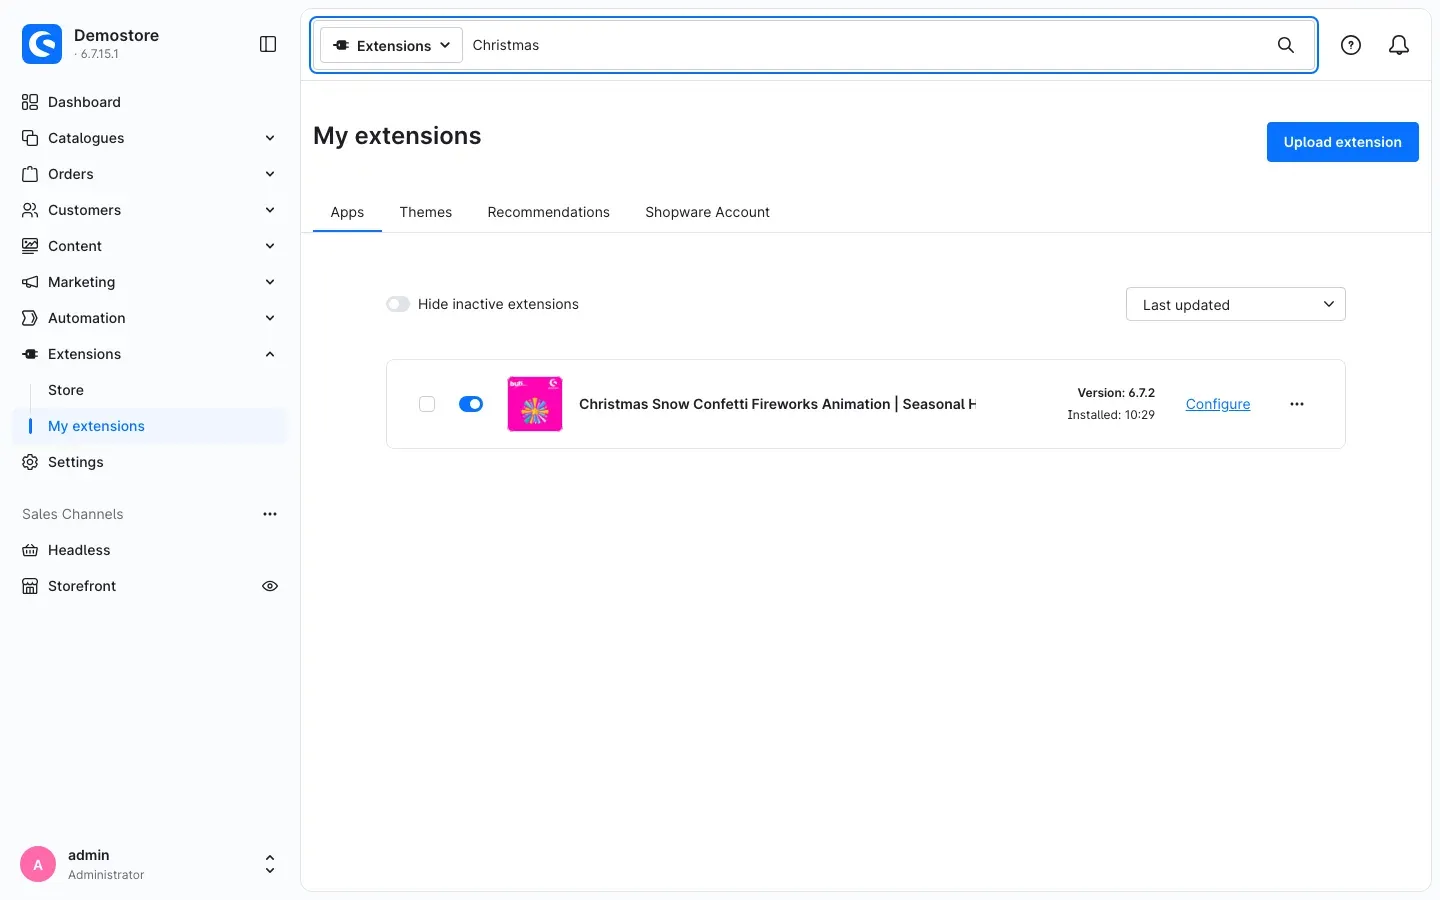This screenshot has height=900, width=1440.
Task: Open the help question mark icon
Action: (x=1351, y=45)
